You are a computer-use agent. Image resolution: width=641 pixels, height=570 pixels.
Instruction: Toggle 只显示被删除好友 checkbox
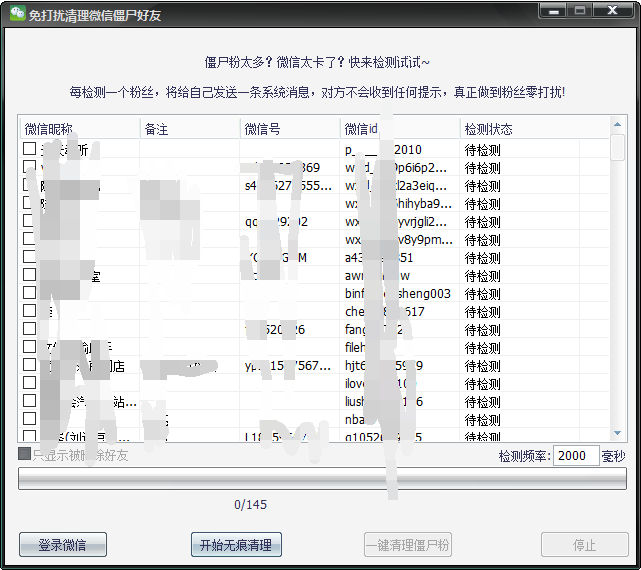pos(25,454)
